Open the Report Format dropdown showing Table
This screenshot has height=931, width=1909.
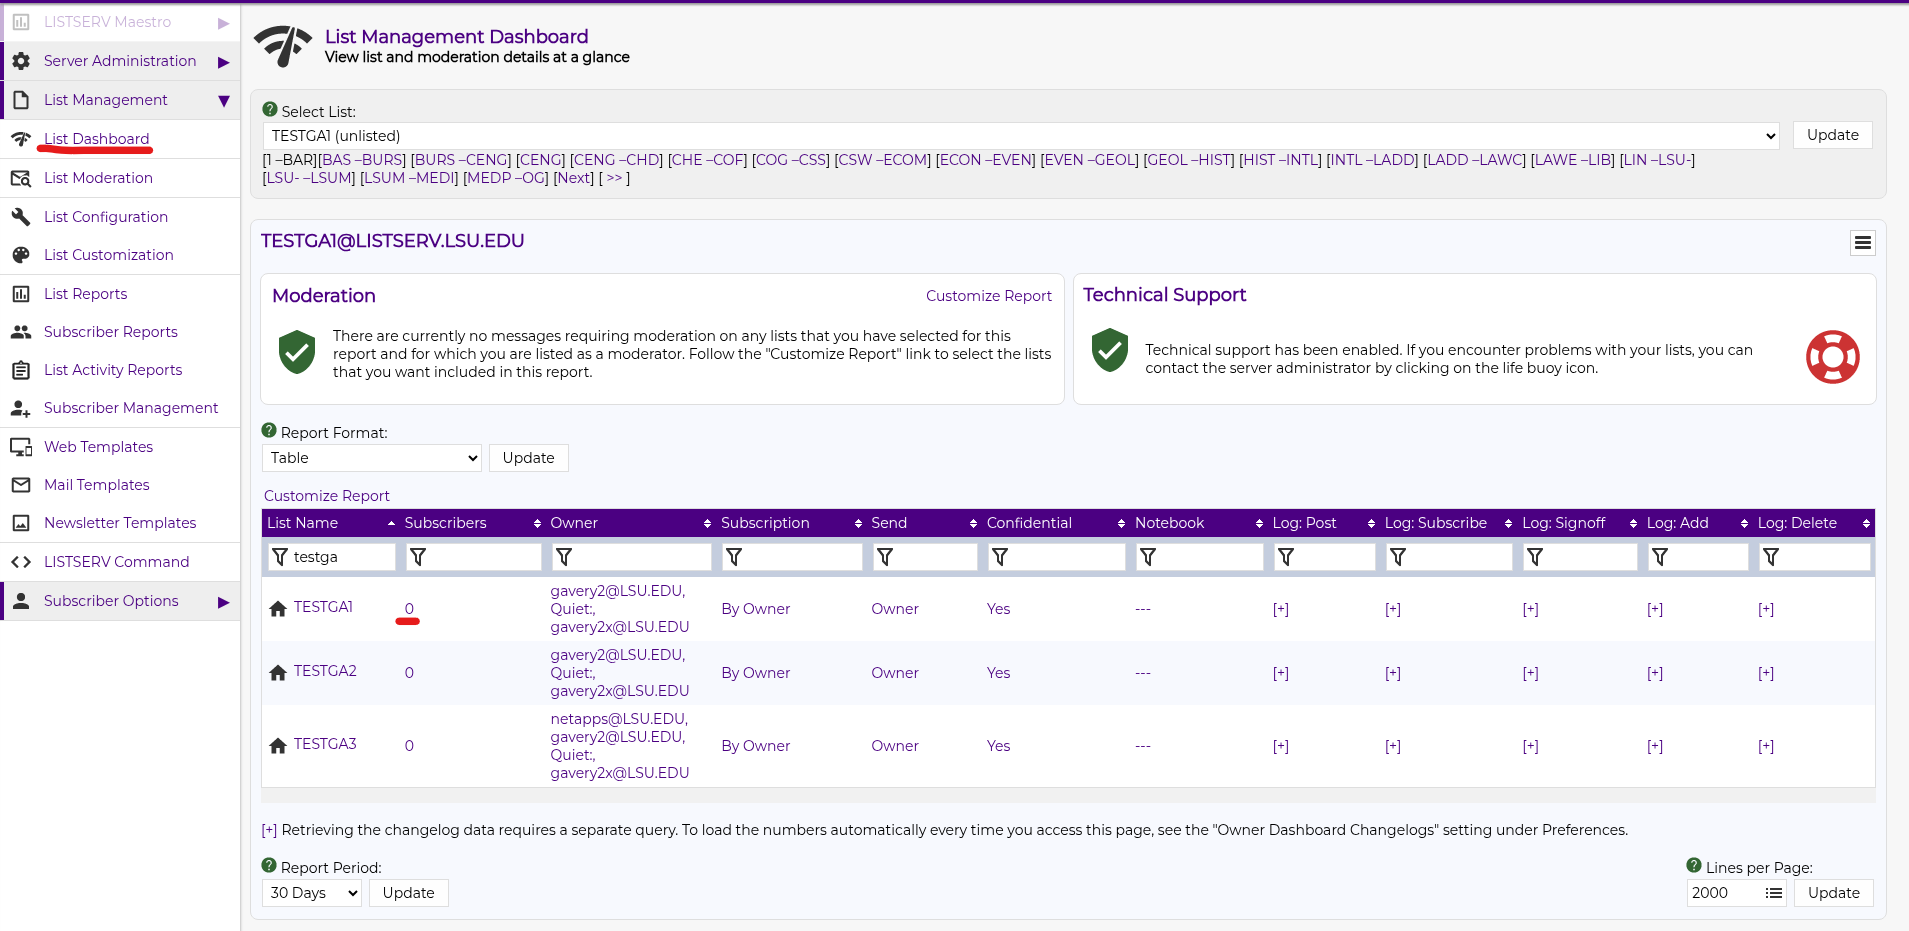tap(371, 457)
